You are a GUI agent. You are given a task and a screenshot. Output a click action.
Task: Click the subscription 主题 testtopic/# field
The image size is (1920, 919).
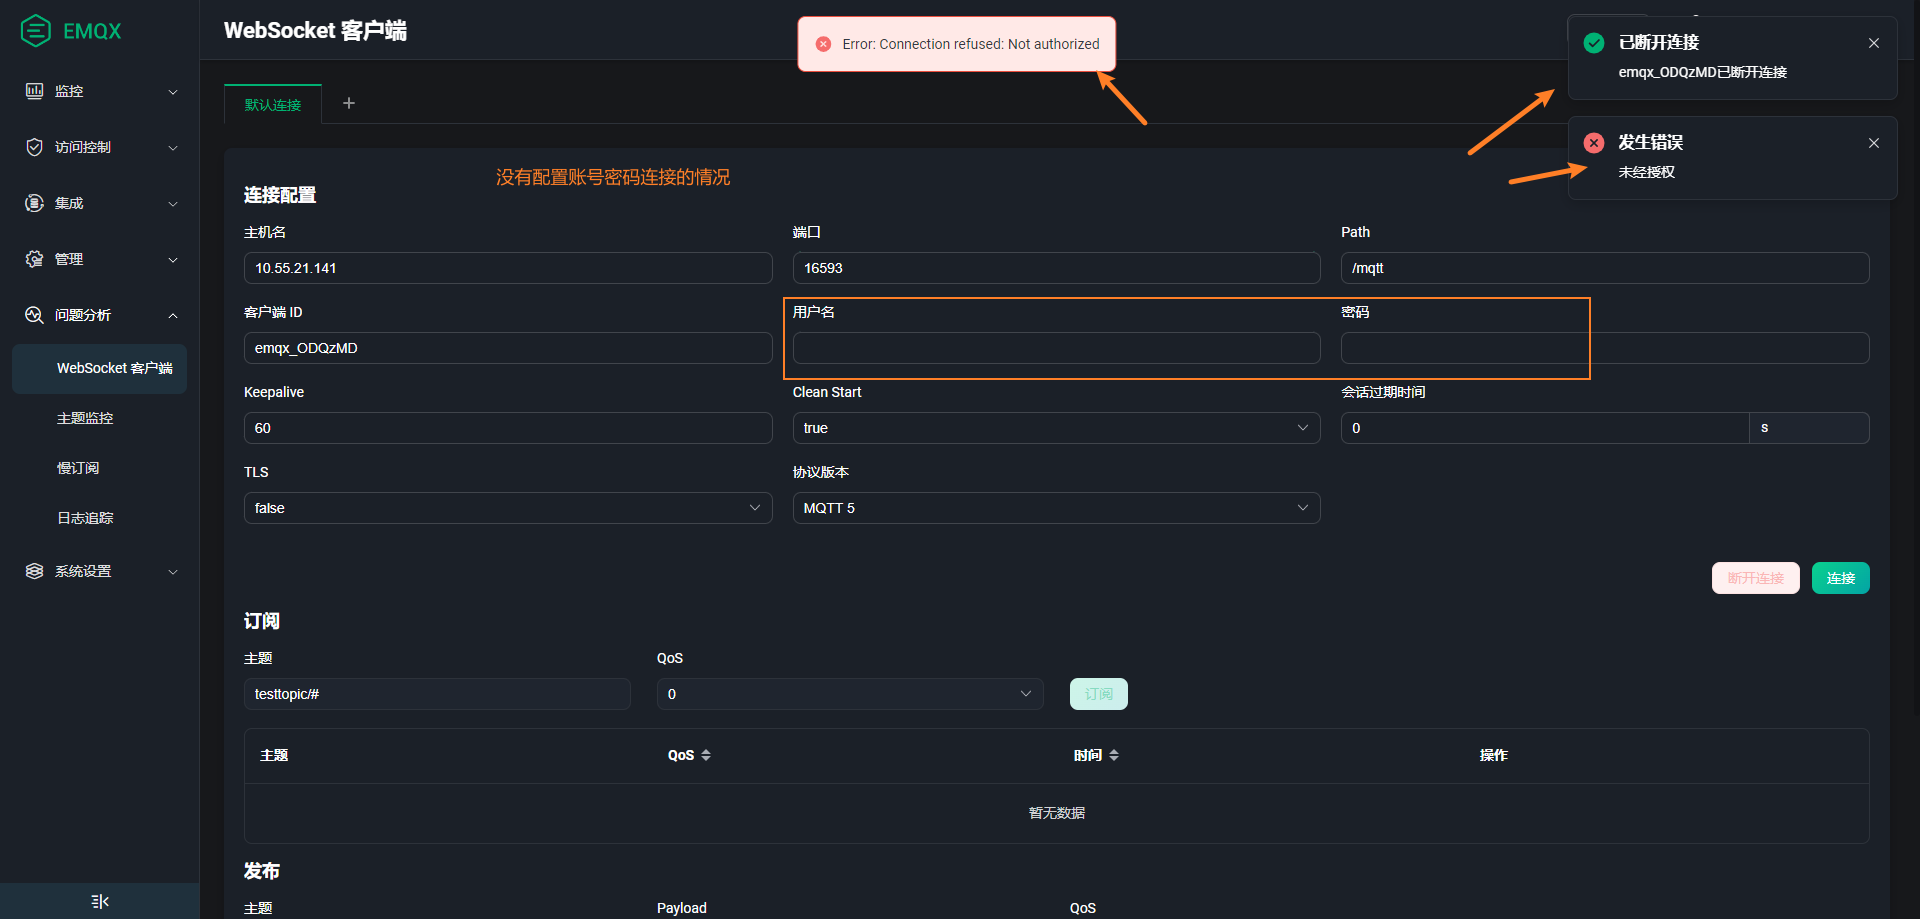click(437, 694)
